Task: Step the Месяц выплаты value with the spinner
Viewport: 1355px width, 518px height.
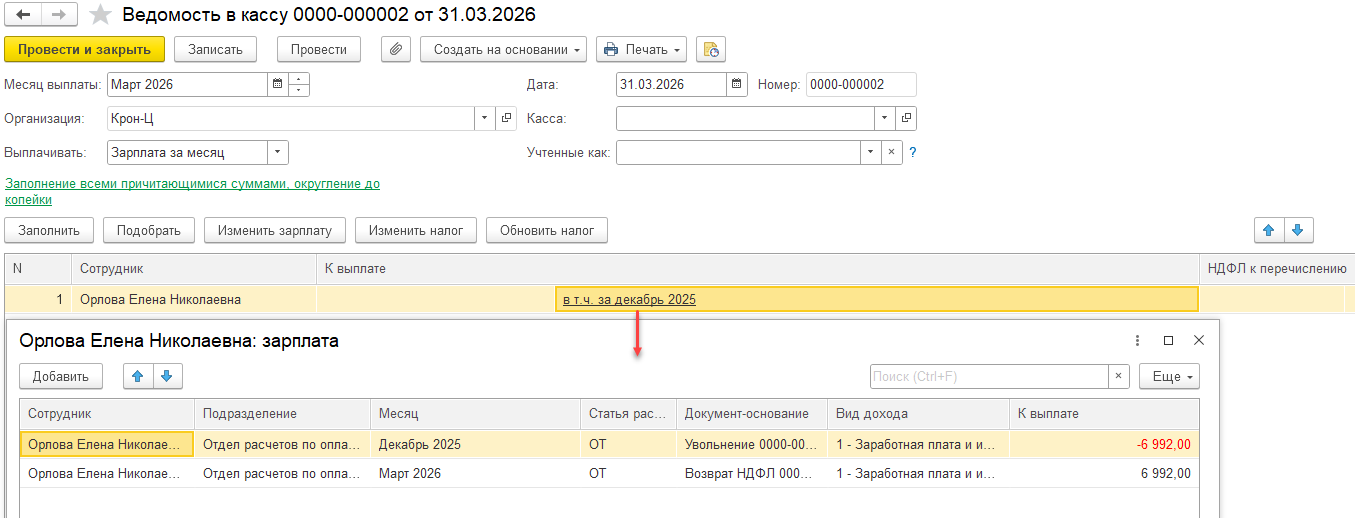Action: coord(299,85)
